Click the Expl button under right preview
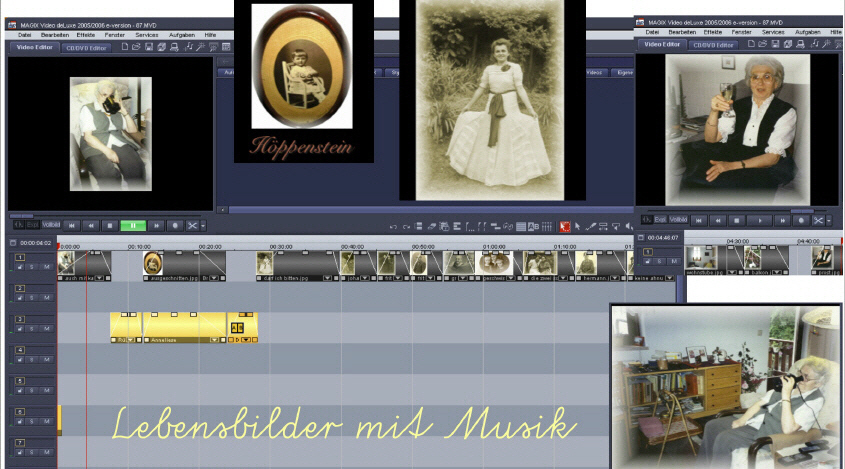This screenshot has width=845, height=469. coord(660,219)
